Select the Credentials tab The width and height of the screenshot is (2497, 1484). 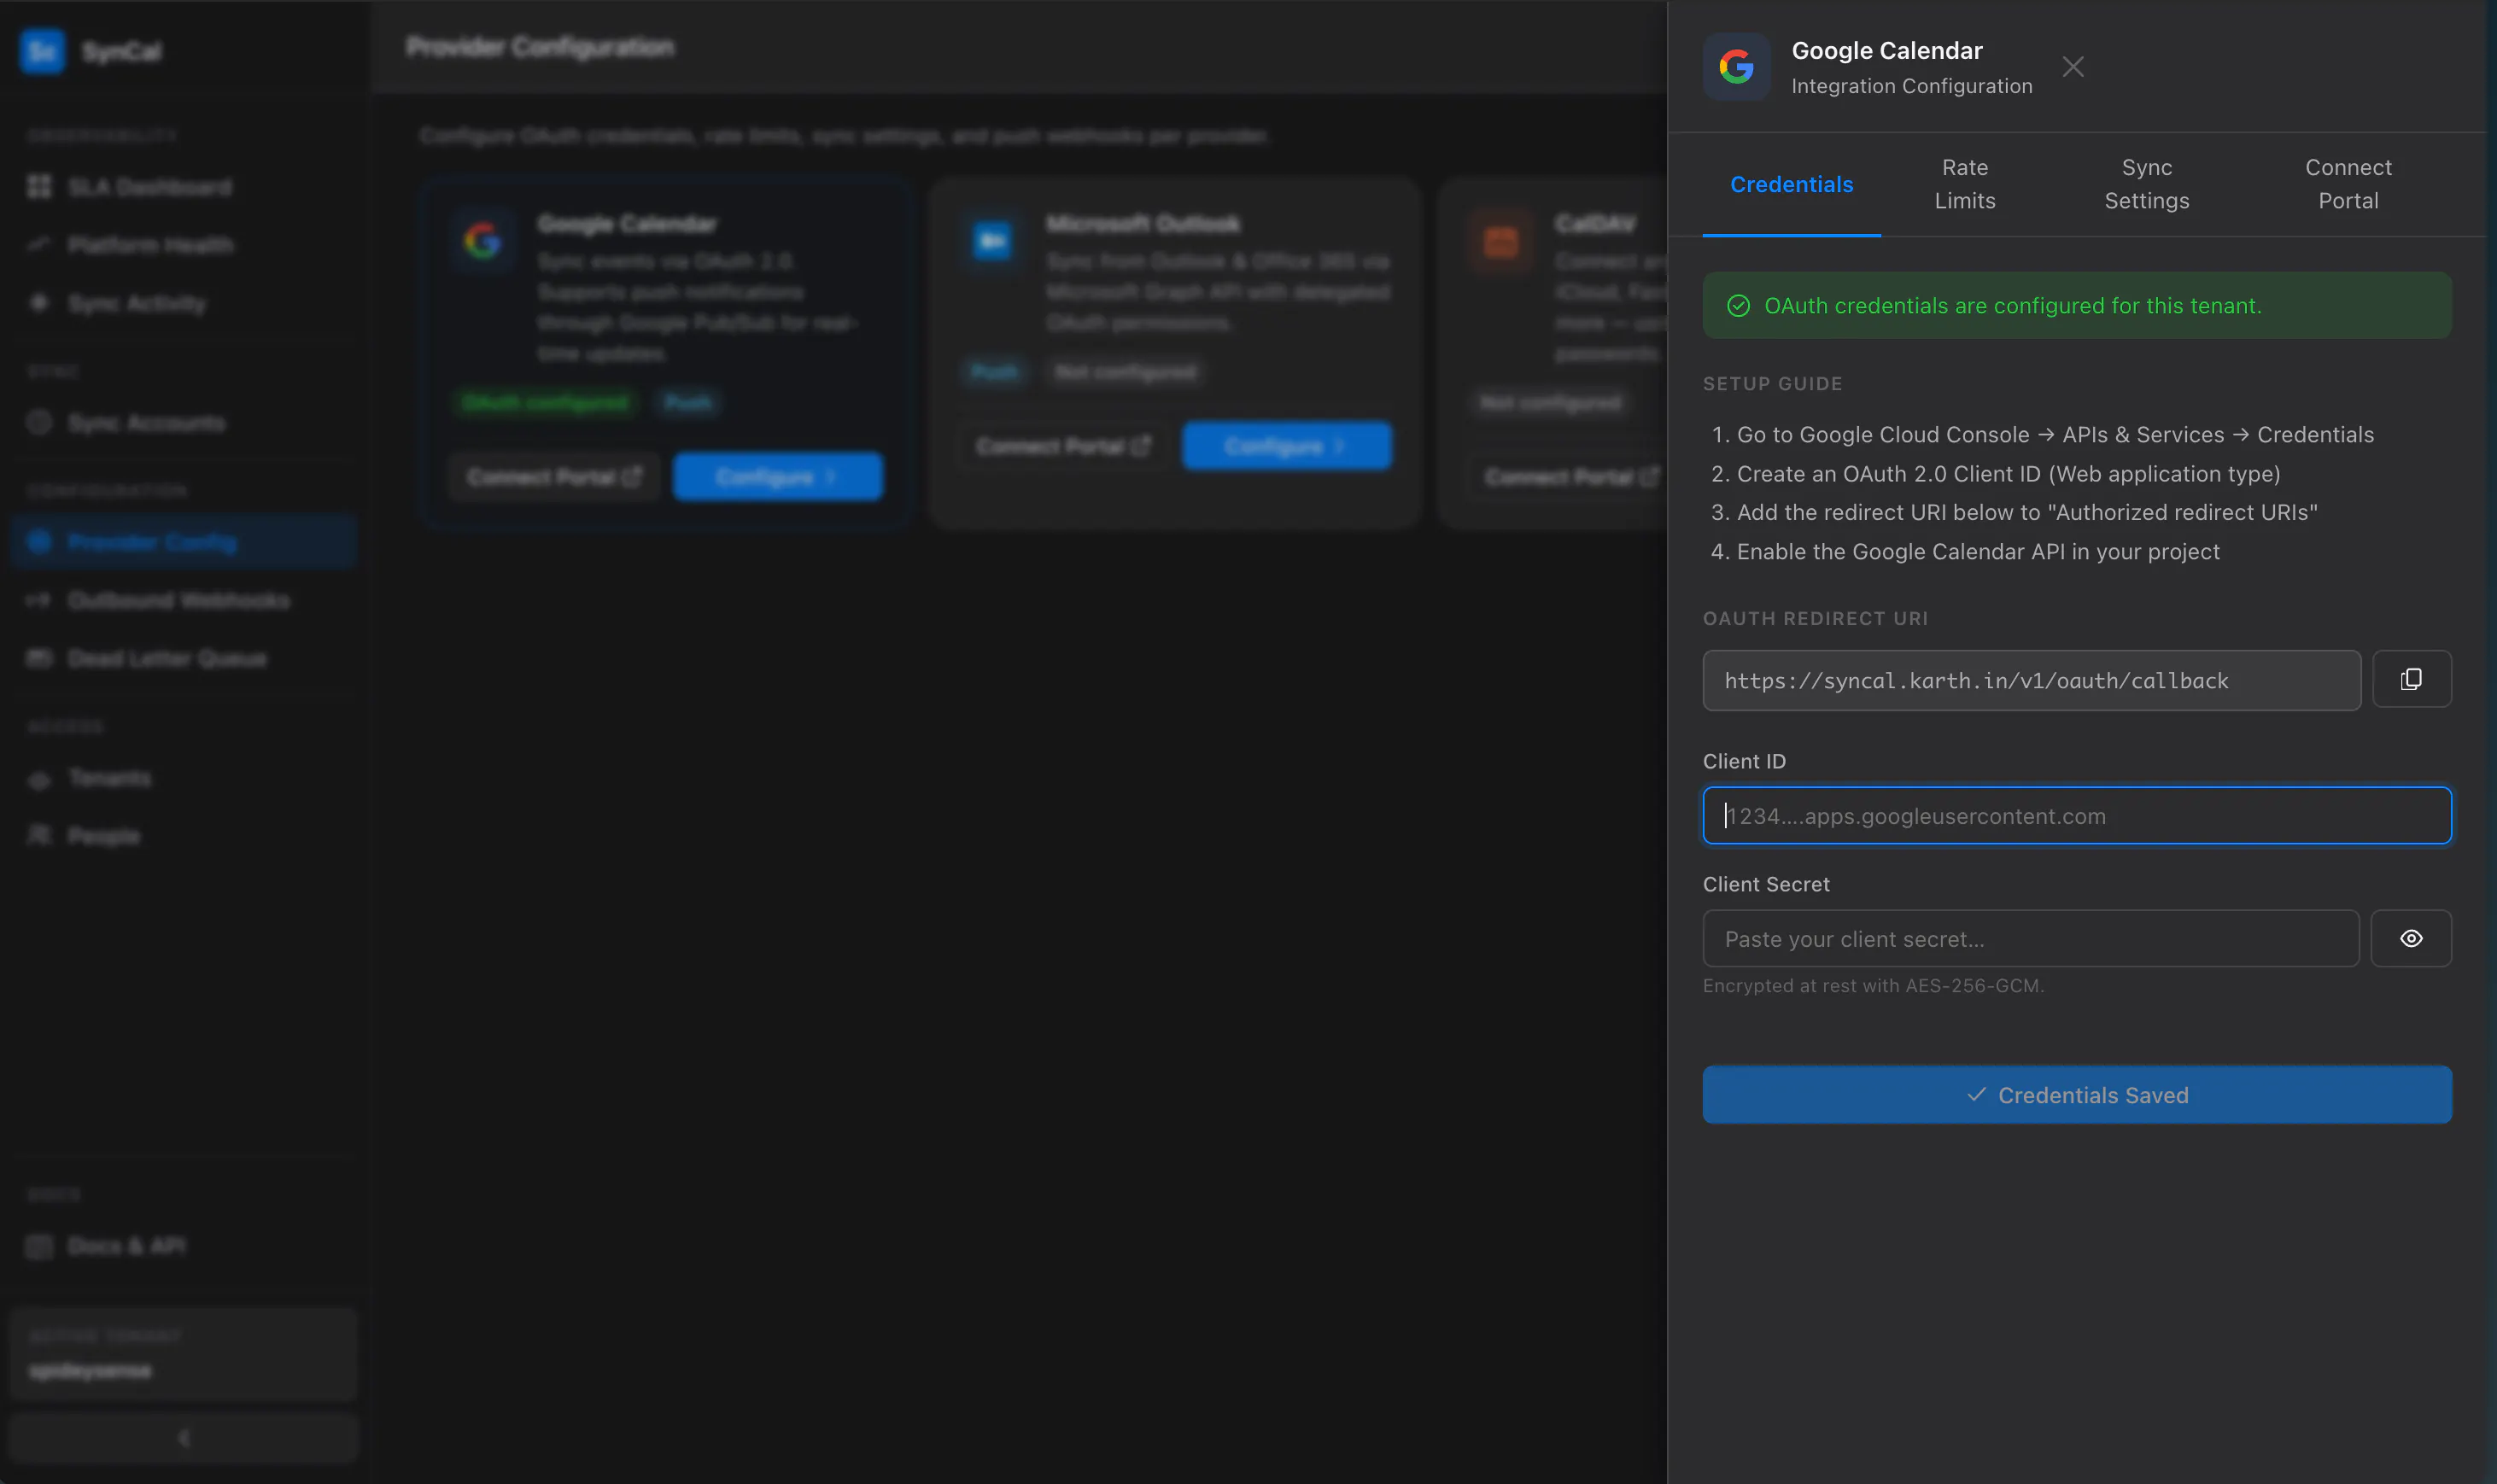click(x=1791, y=184)
